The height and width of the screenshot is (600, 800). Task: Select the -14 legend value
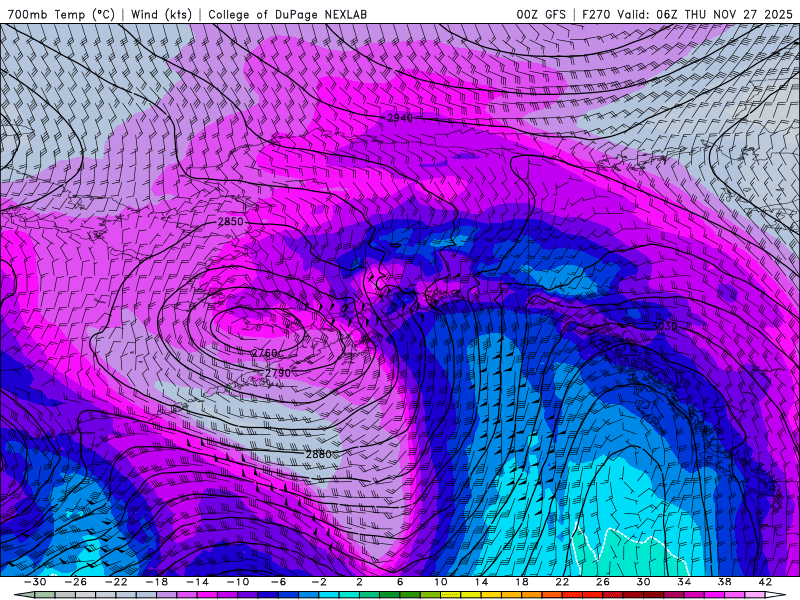(x=197, y=582)
